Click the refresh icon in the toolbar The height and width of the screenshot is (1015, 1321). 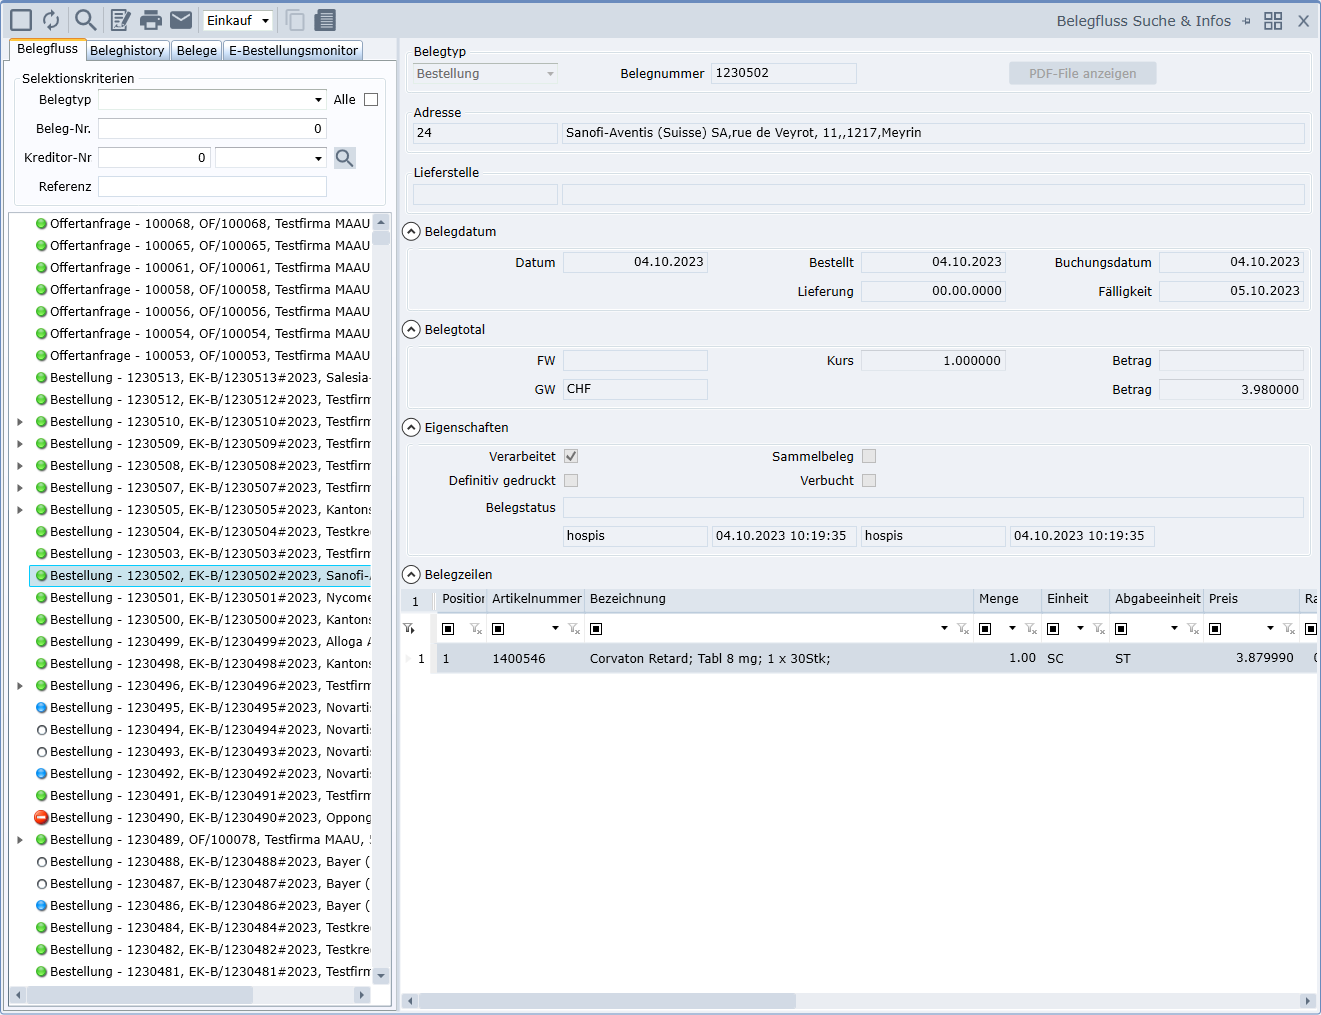click(x=51, y=20)
